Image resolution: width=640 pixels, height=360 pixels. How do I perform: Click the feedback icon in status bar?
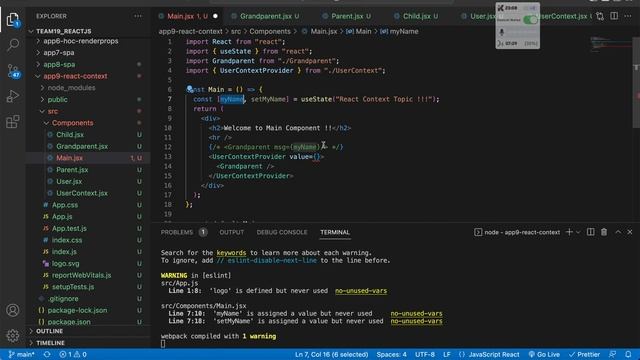612,354
